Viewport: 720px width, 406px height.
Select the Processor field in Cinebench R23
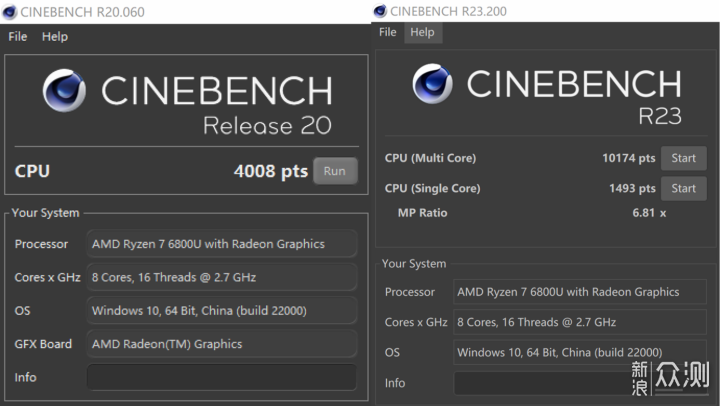(x=580, y=292)
